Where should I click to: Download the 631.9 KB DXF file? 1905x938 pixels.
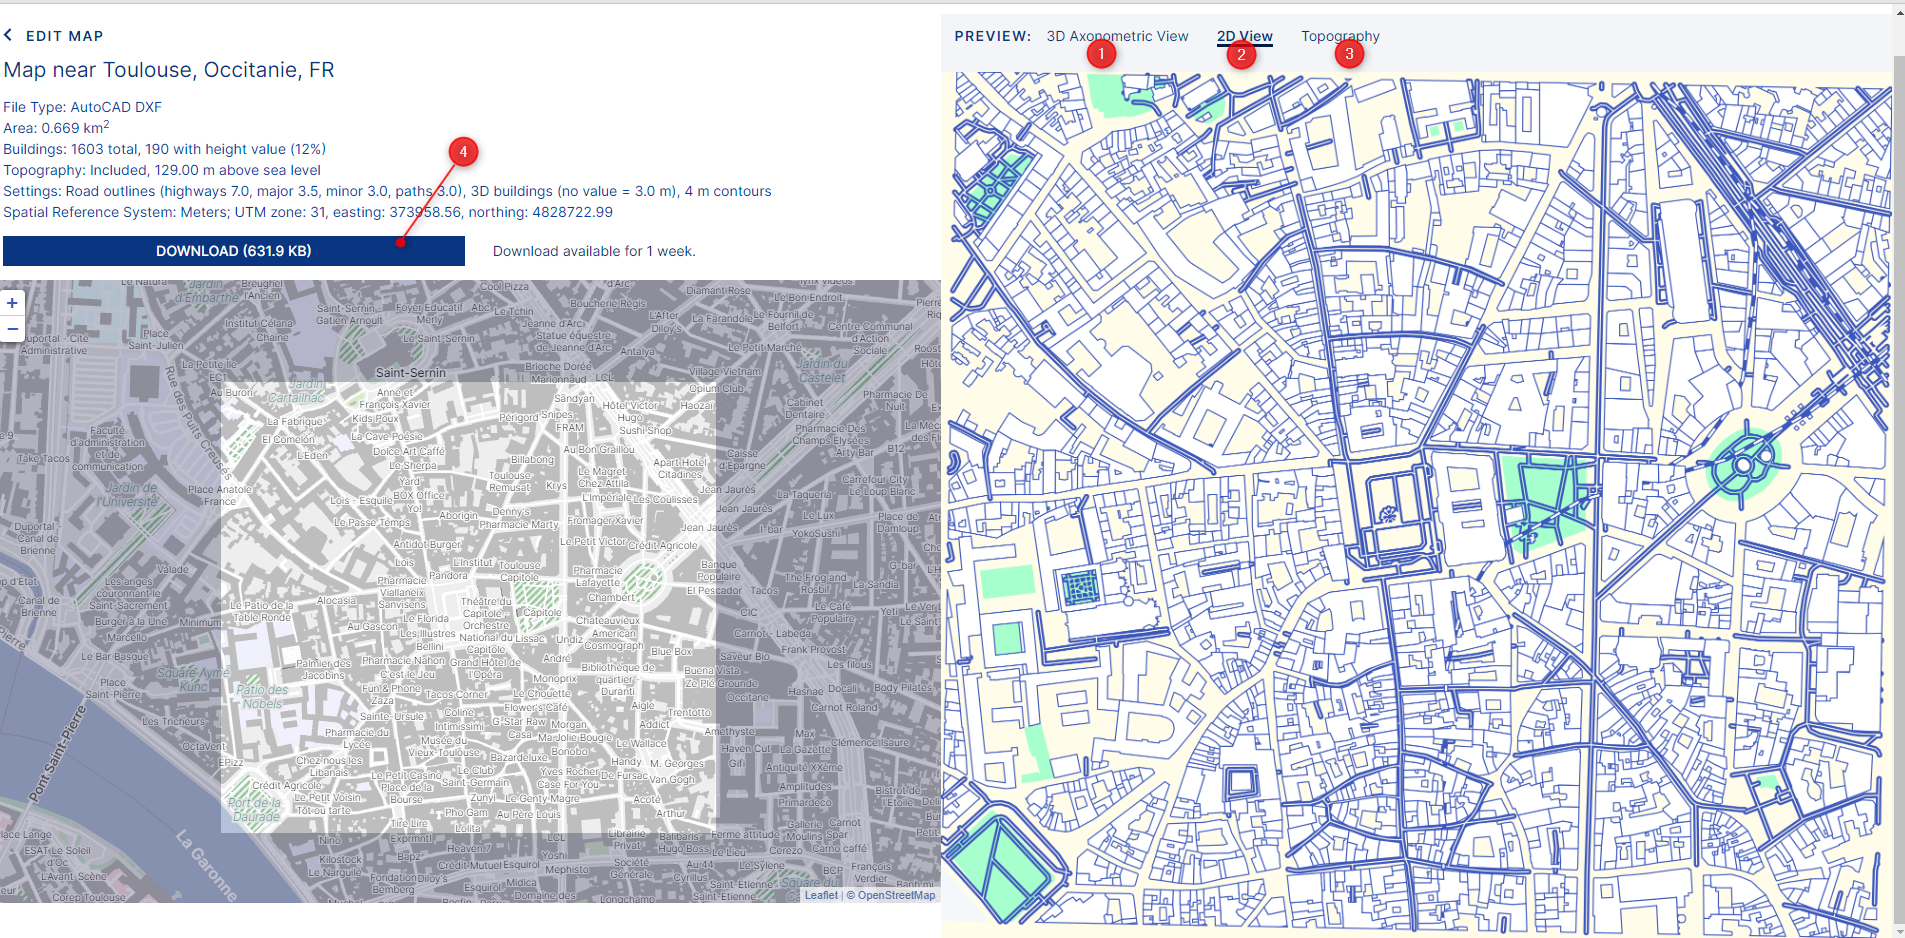pos(233,251)
